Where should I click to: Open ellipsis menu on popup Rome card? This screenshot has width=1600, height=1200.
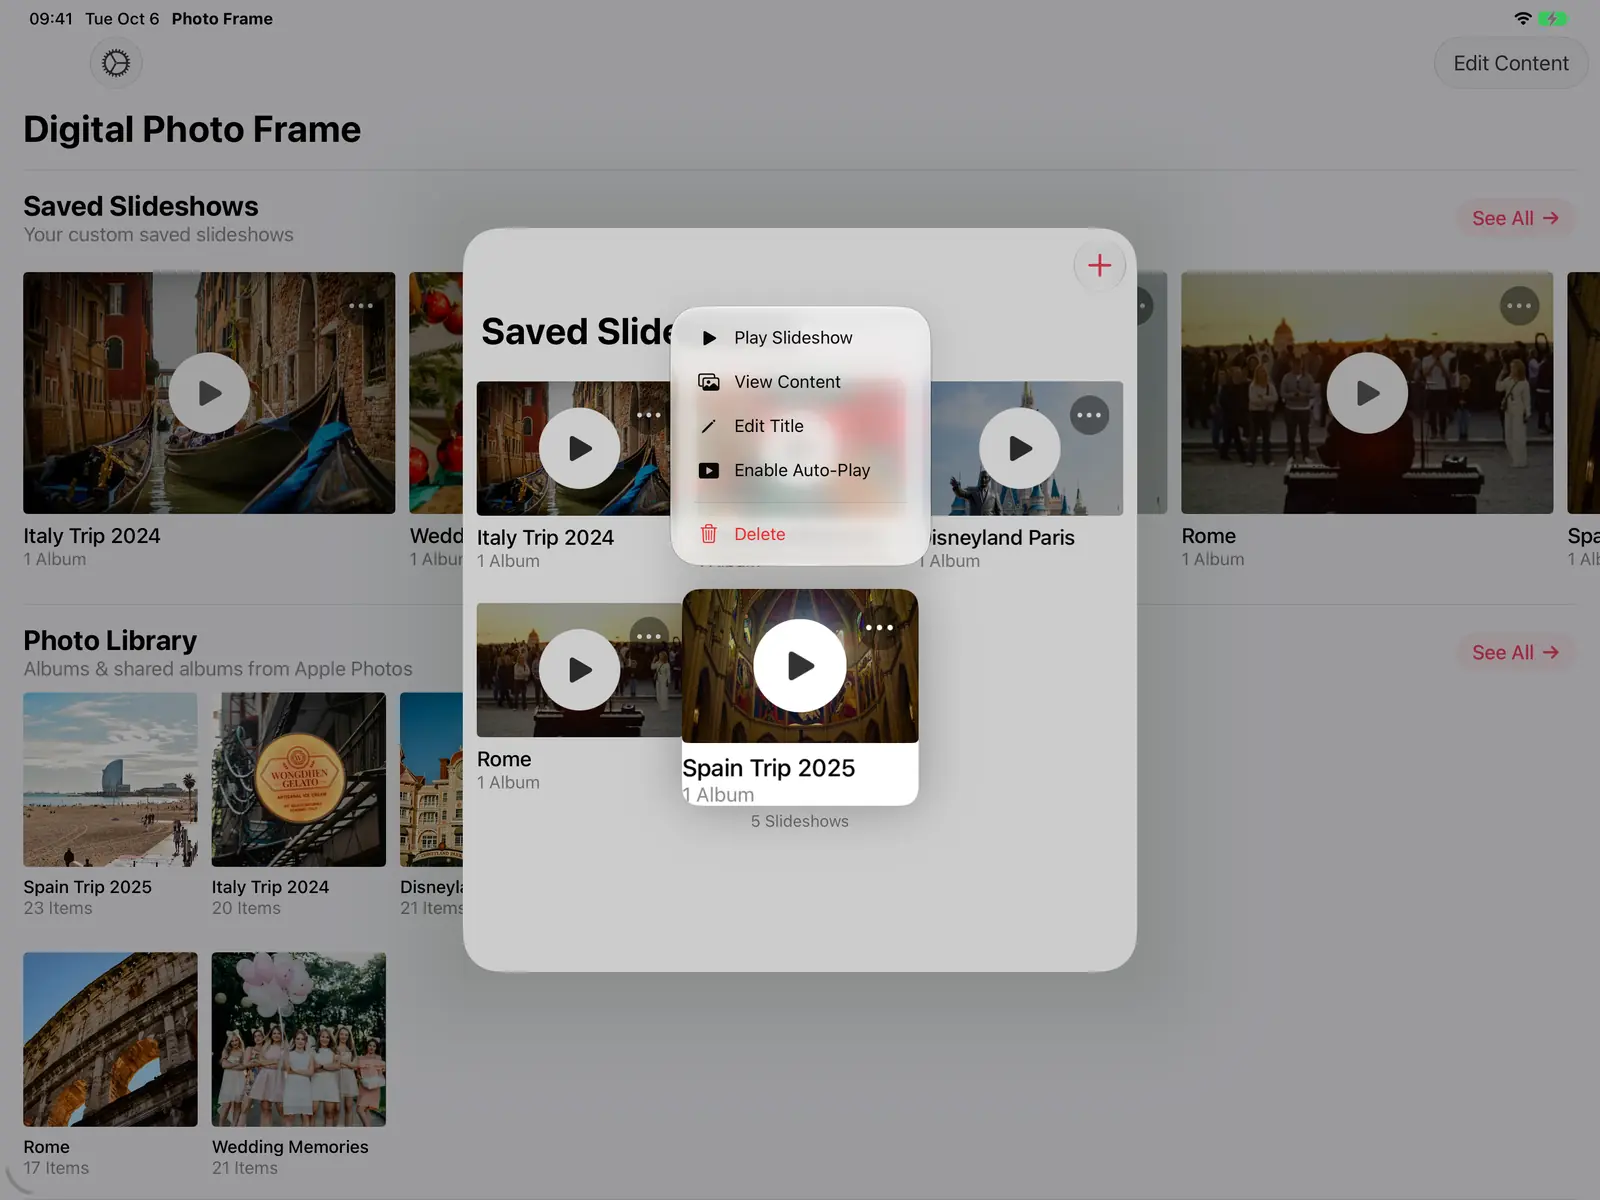[x=649, y=636]
